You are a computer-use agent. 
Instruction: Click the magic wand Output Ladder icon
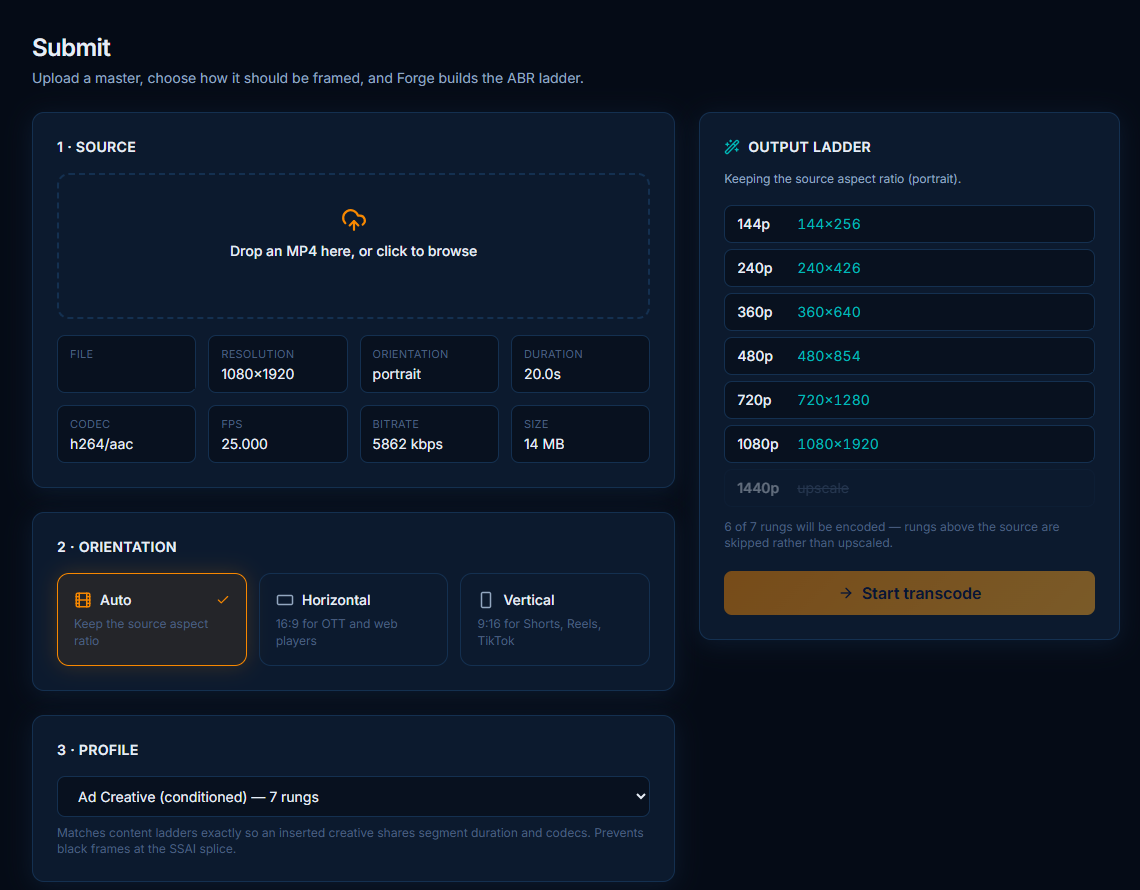coord(731,147)
